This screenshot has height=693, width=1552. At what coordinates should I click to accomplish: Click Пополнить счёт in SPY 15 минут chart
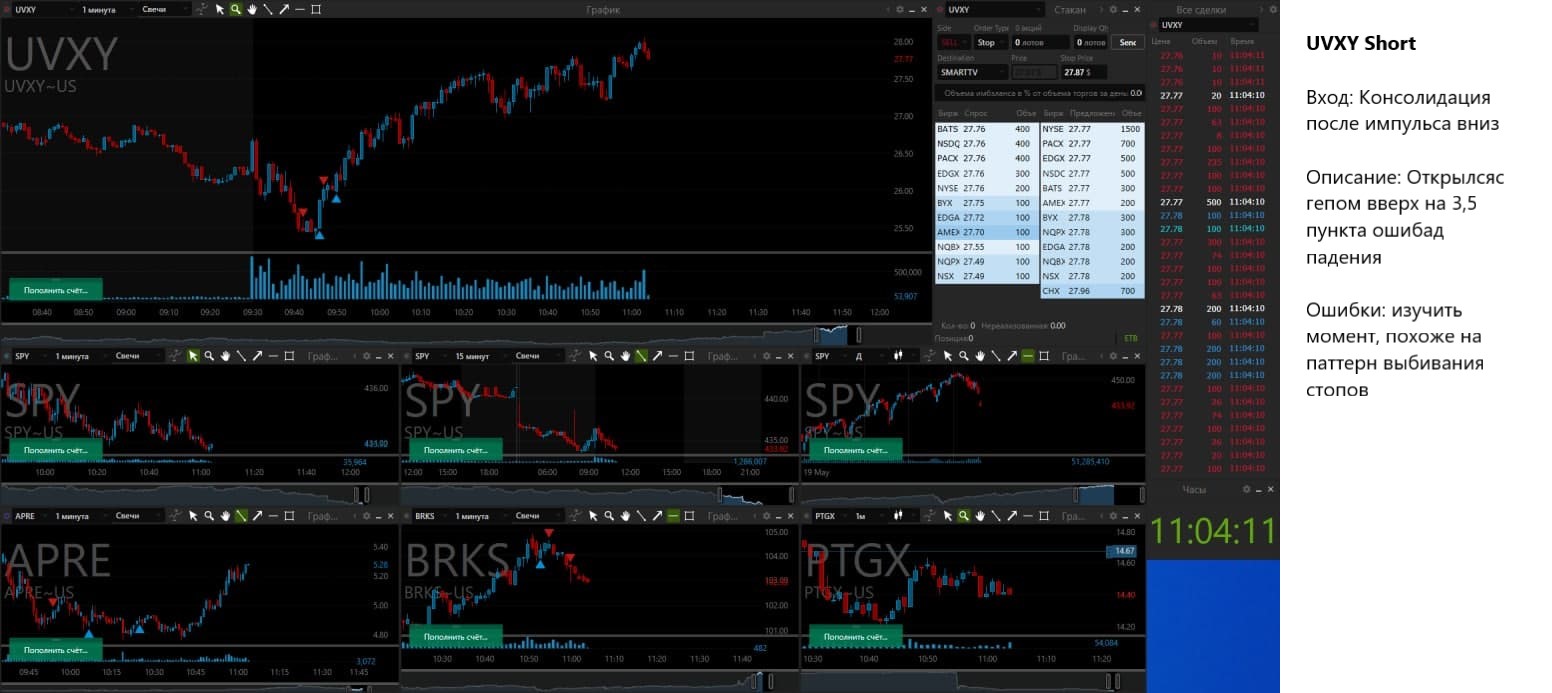[x=455, y=450]
